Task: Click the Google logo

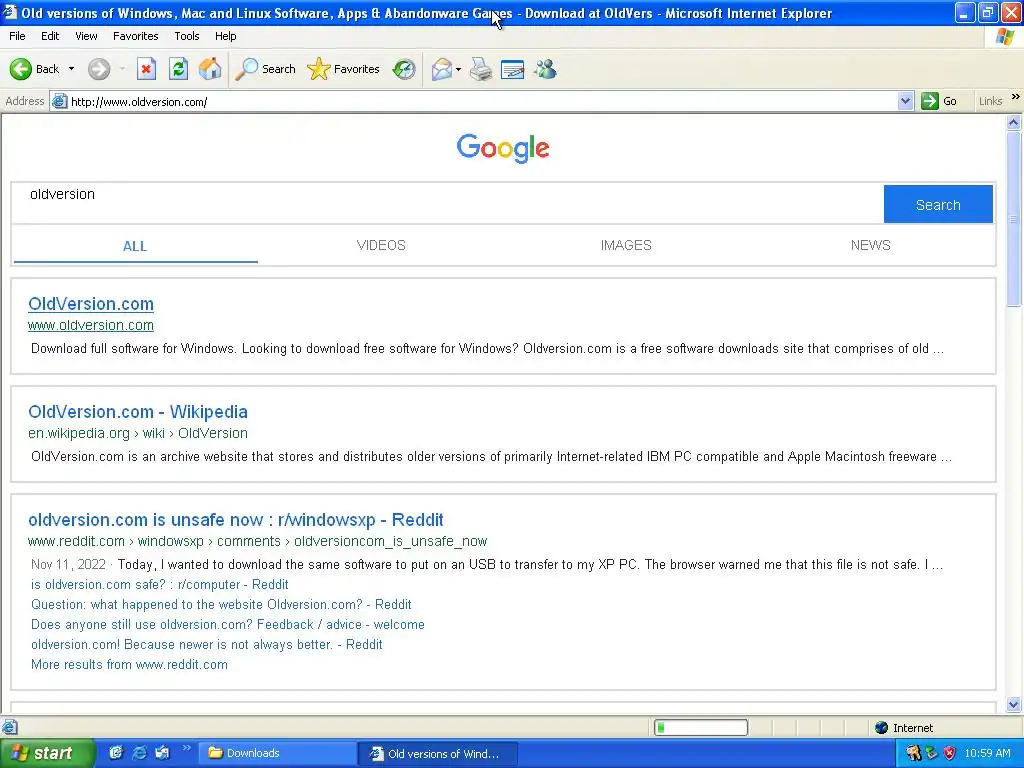Action: tap(503, 148)
